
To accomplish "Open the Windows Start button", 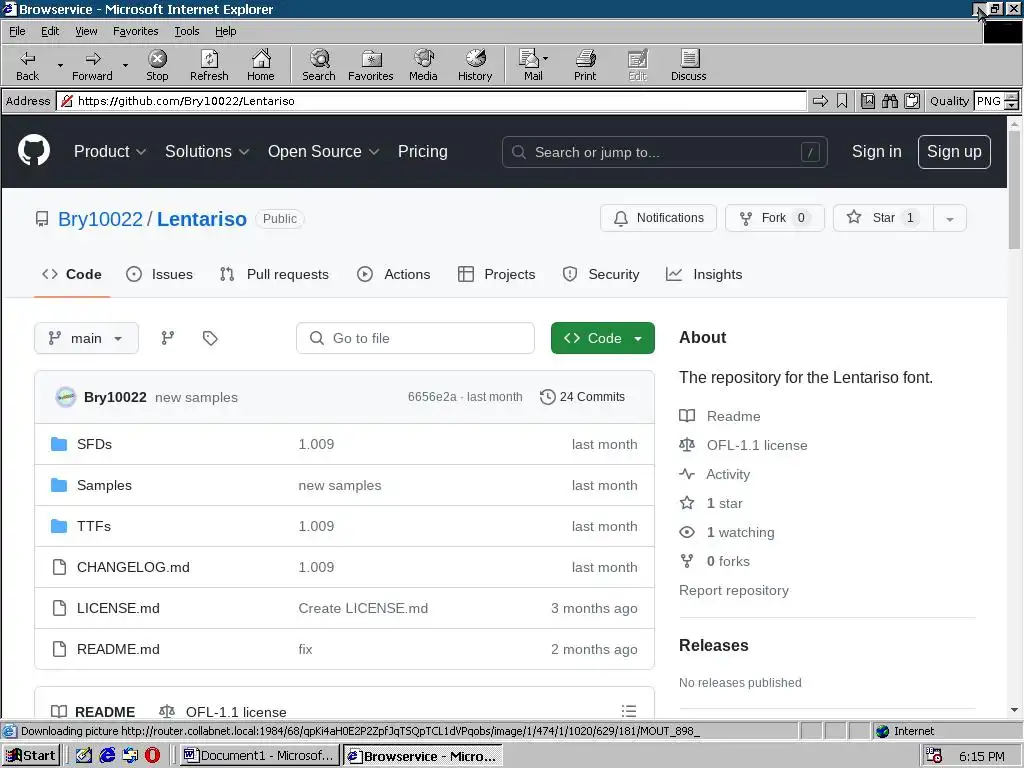I will [31, 756].
